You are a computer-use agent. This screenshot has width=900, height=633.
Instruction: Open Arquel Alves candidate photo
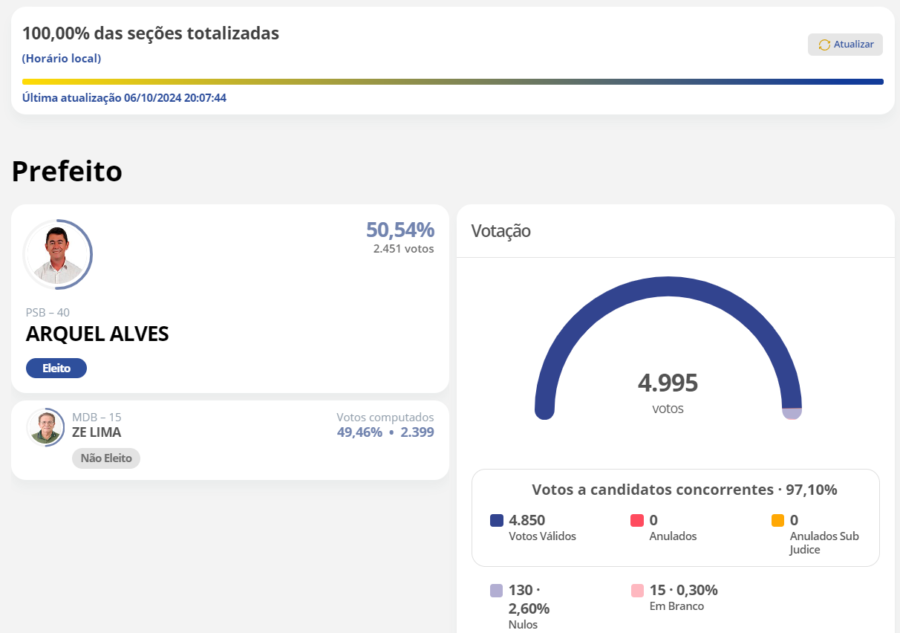coord(57,254)
